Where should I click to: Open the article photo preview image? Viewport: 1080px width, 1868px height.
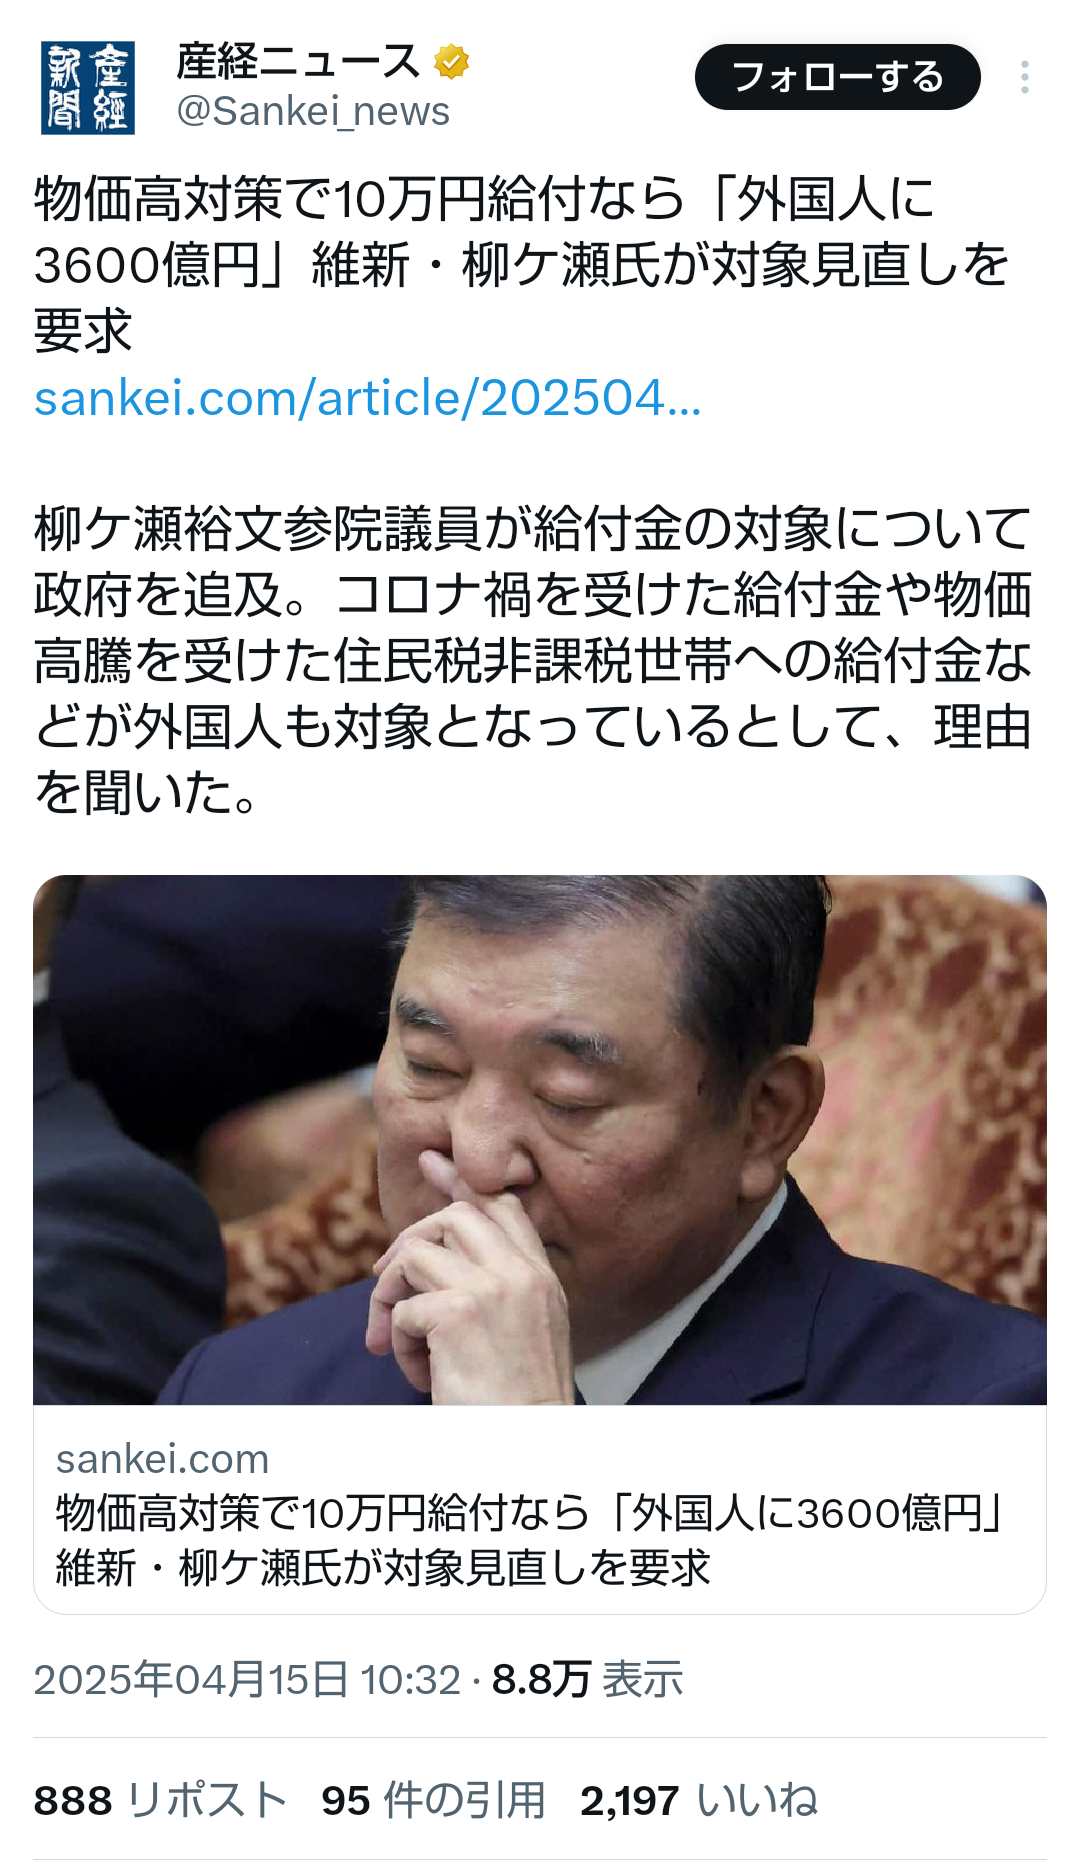pos(540,1140)
